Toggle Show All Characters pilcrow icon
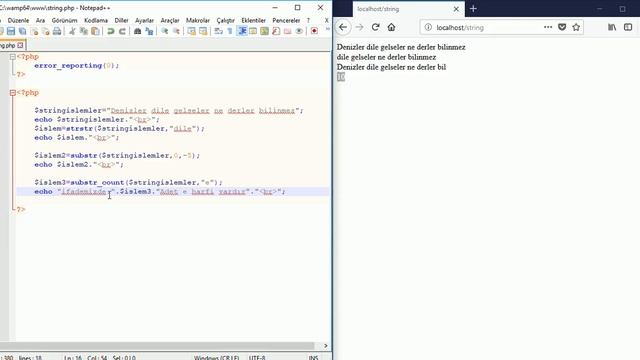Viewport: 640px width, 360px height. [230, 31]
